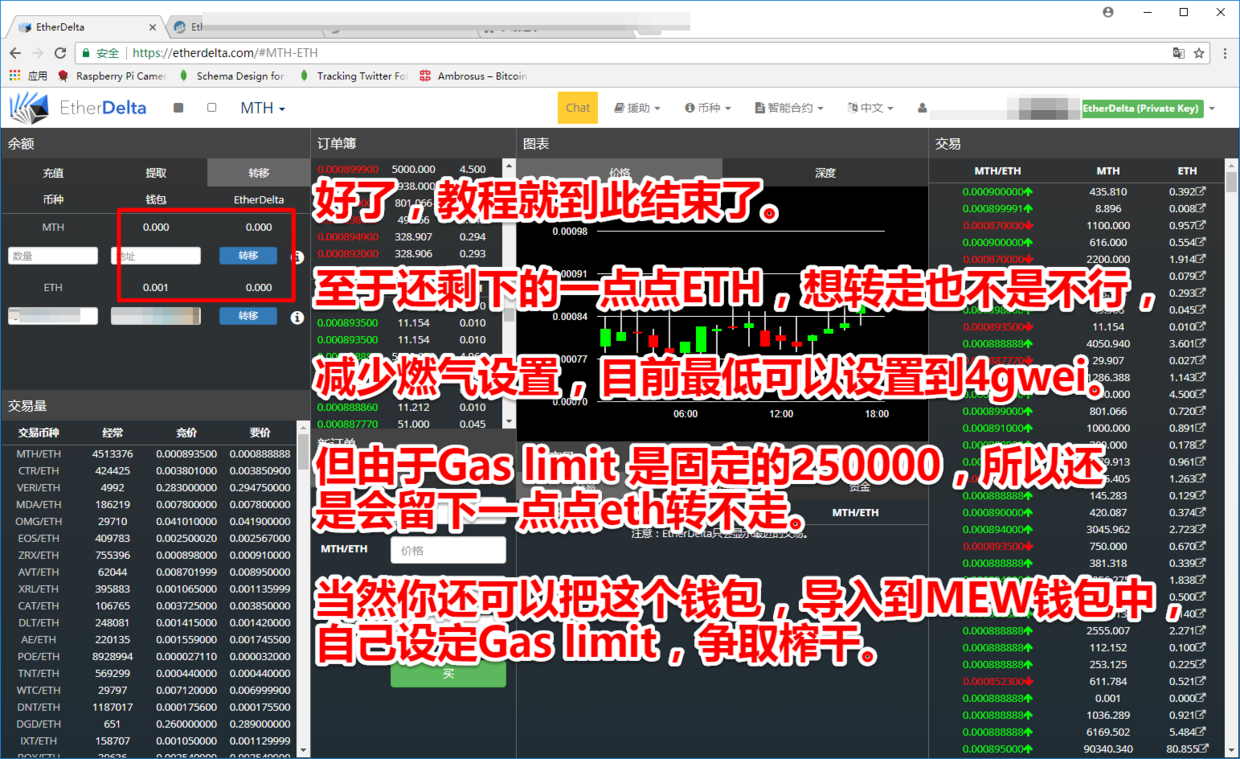Open the Tracking Twitter Fol bookmark
Viewport: 1240px width, 759px height.
[x=352, y=76]
